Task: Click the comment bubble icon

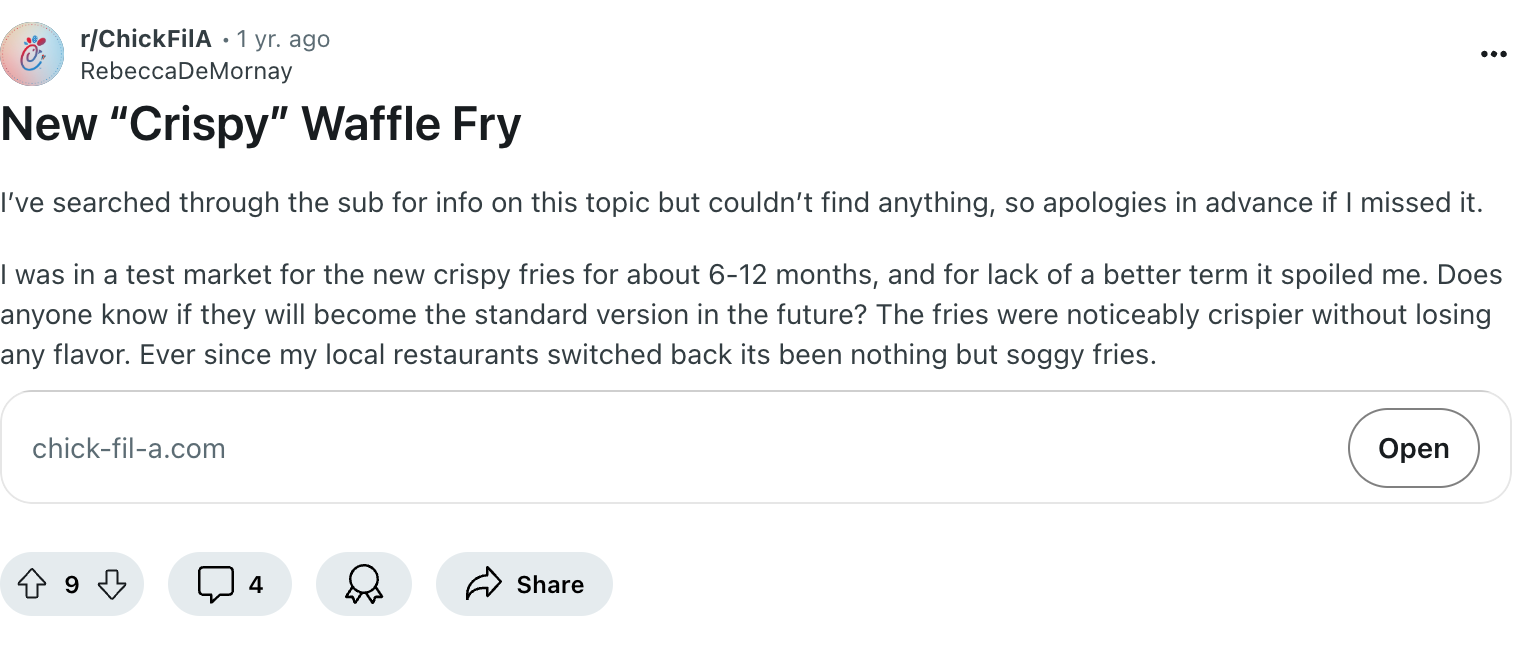Action: (215, 584)
